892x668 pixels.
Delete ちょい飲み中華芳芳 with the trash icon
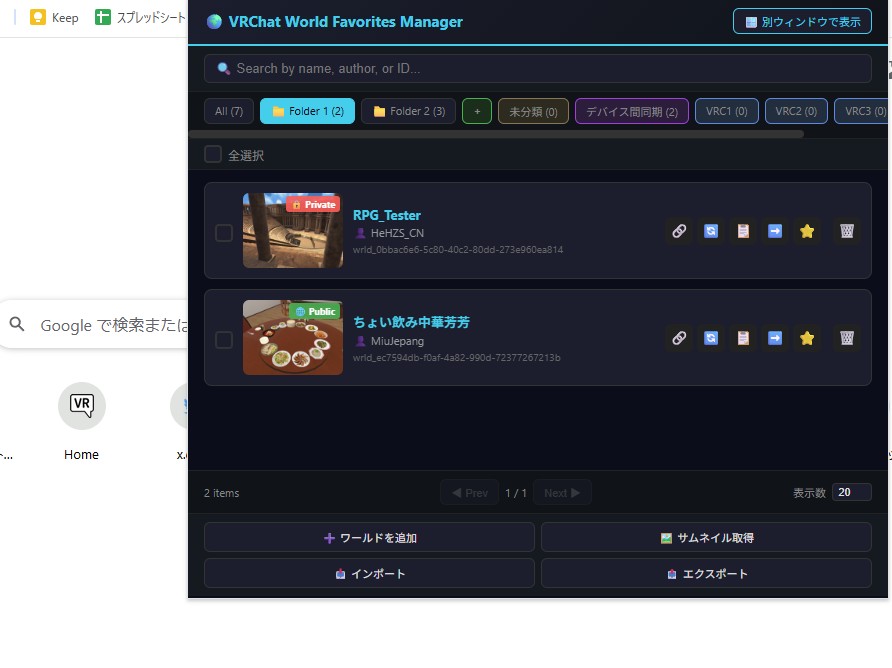click(x=847, y=339)
